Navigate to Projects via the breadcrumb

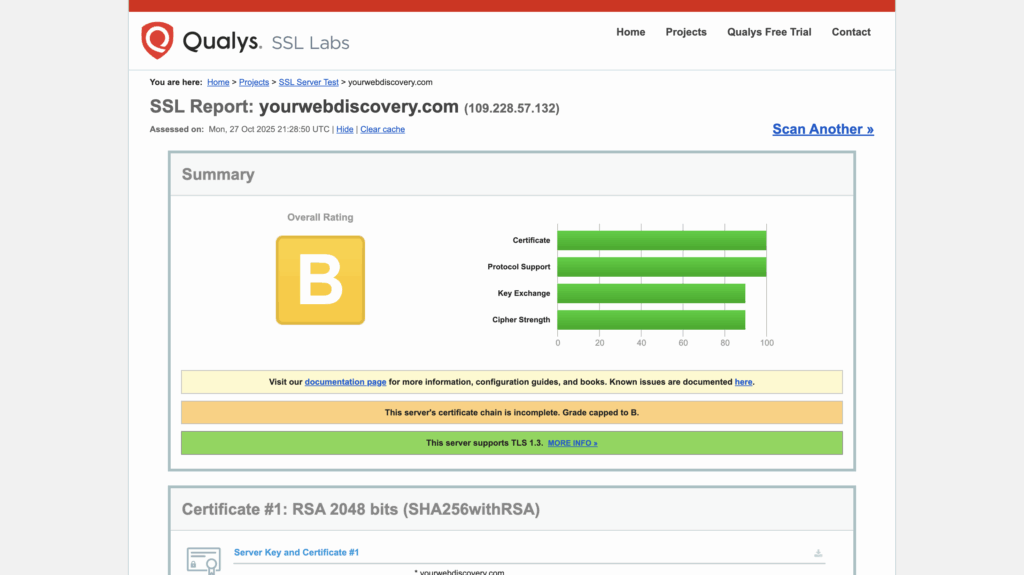[x=254, y=82]
